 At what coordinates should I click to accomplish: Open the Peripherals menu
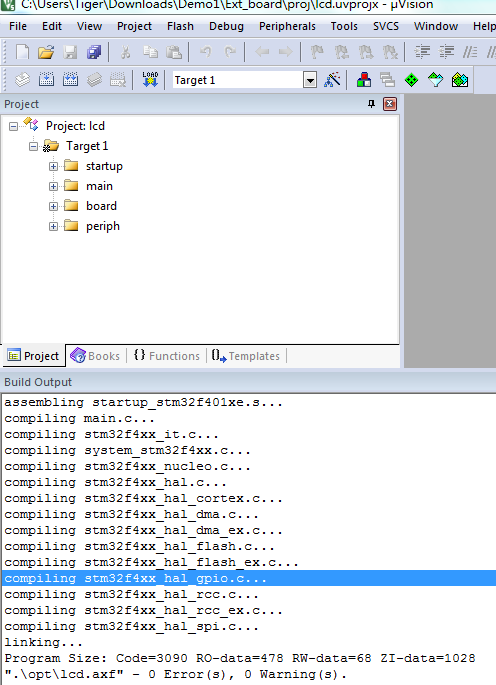coord(287,26)
